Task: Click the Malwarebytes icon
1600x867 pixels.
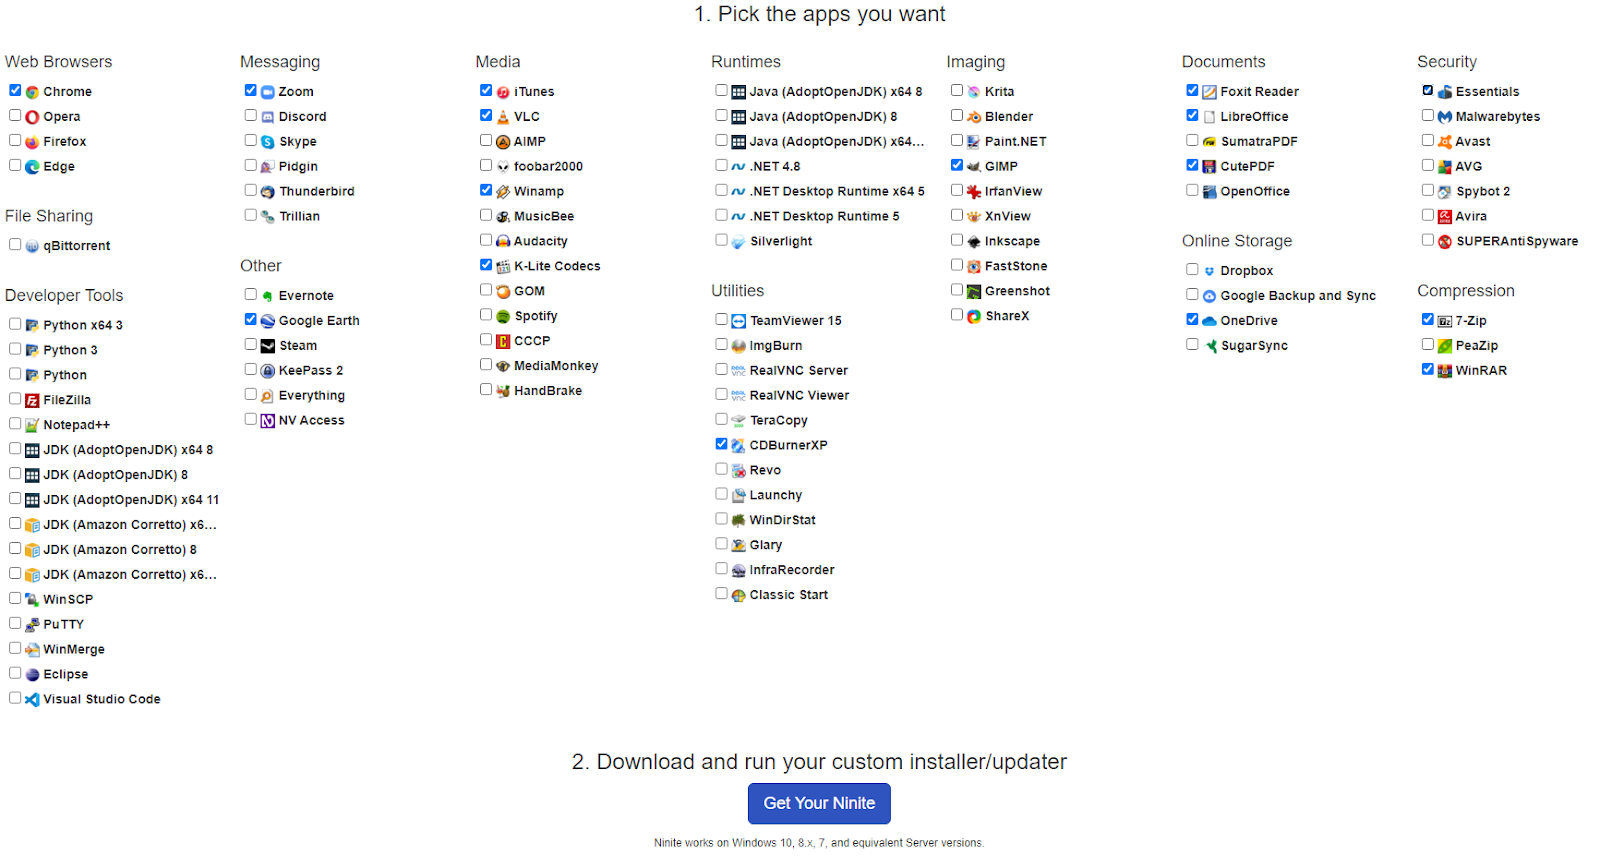Action: (1444, 117)
